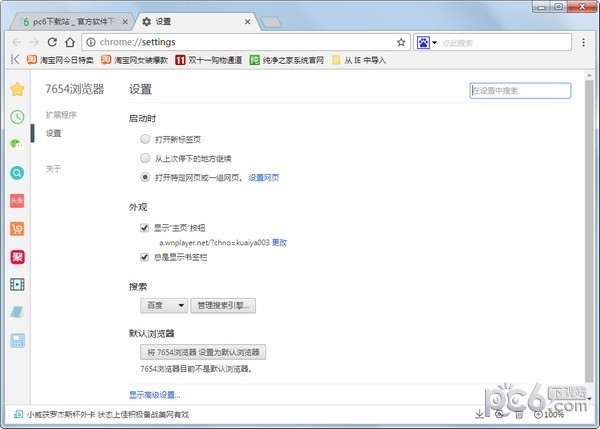600x429 pixels.
Task: Open the 淘宝网女装爆款 bookmark
Action: click(x=134, y=60)
